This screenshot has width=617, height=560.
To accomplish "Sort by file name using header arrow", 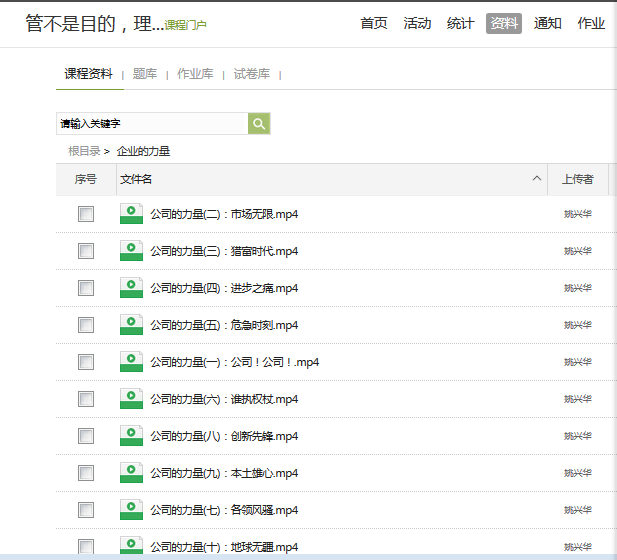I will click(x=537, y=179).
